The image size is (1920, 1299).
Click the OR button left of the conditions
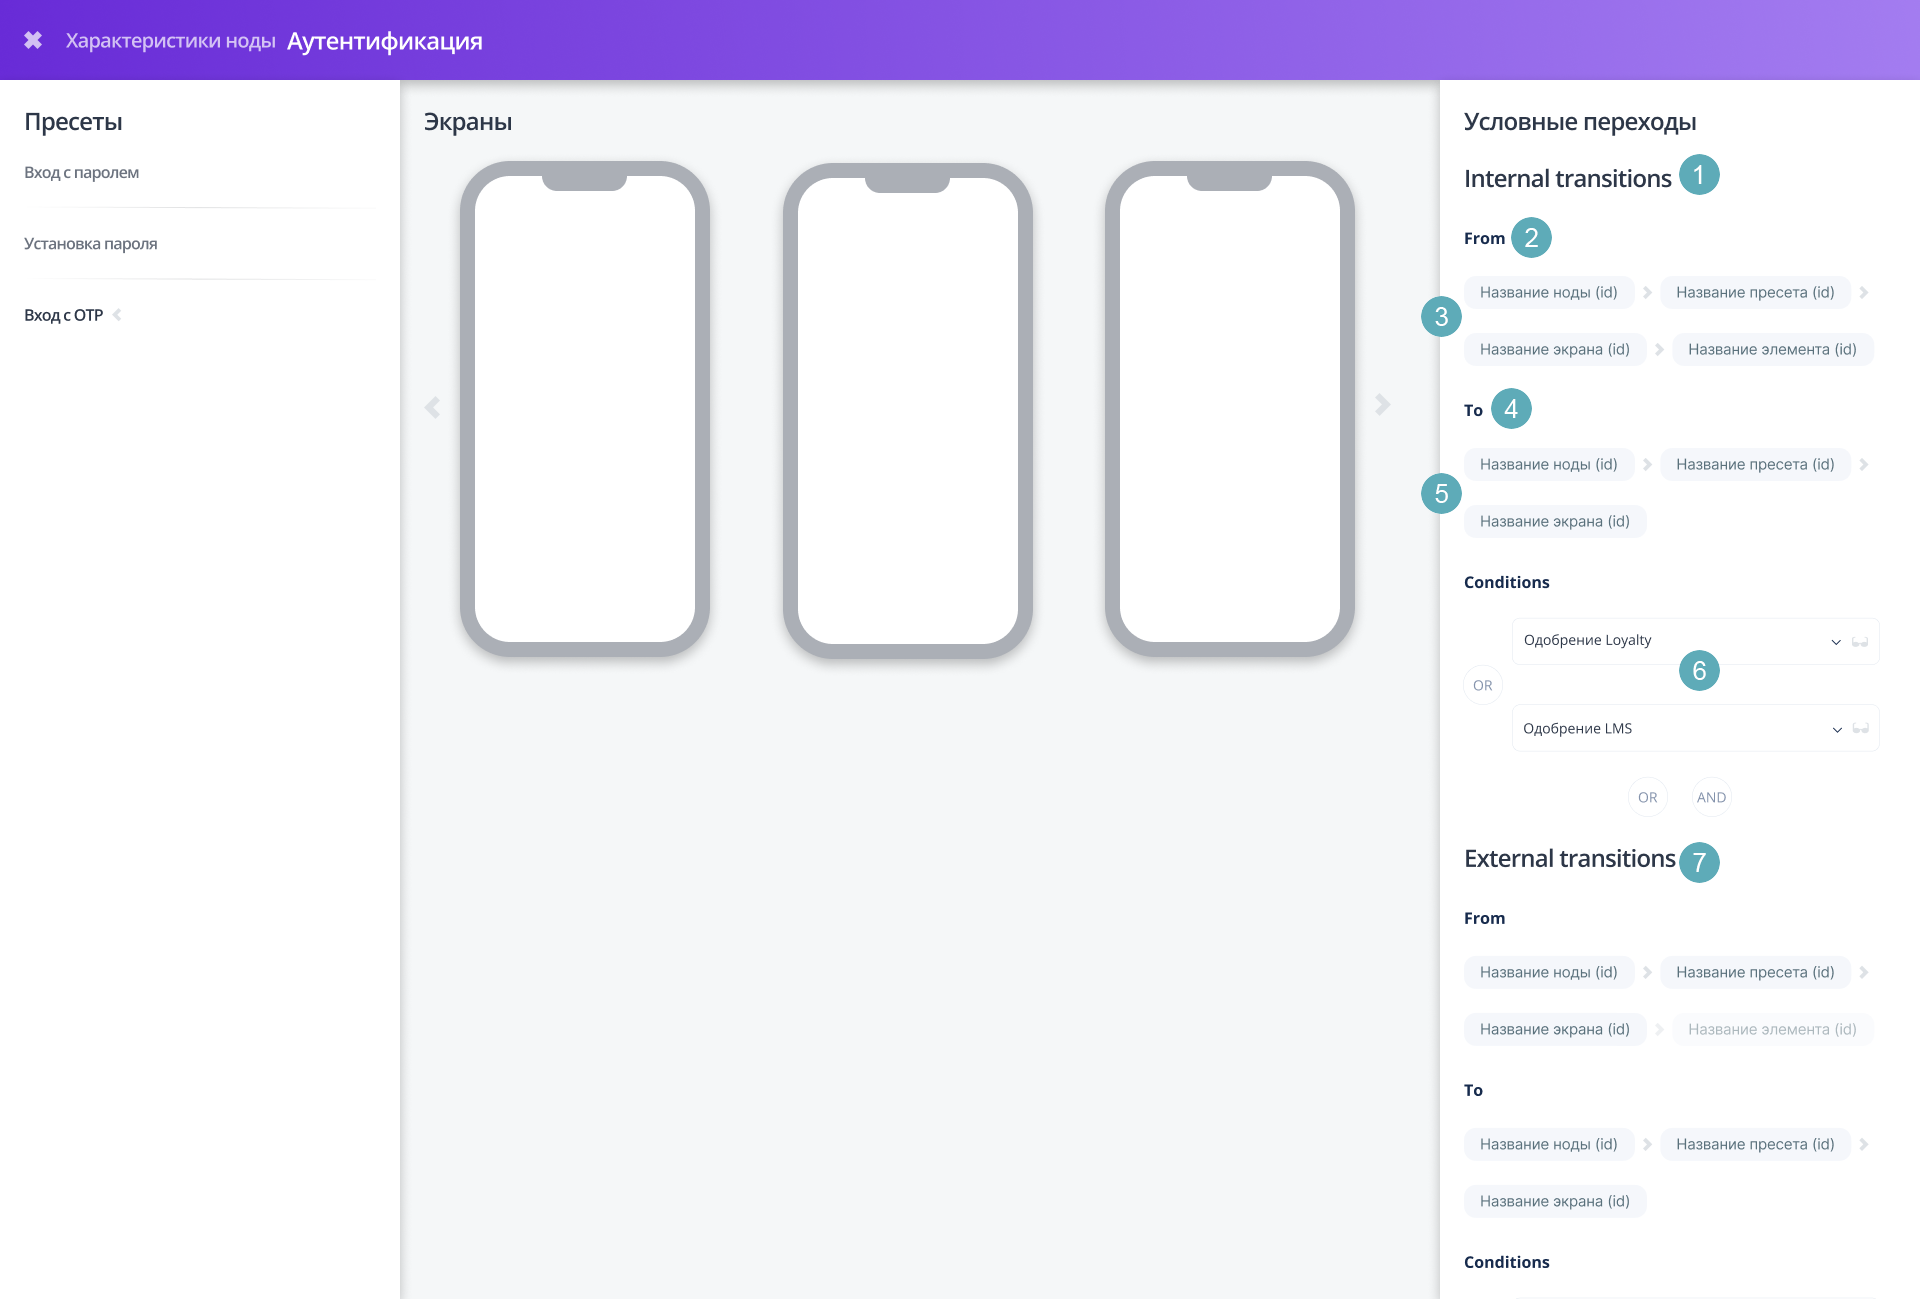(x=1483, y=685)
